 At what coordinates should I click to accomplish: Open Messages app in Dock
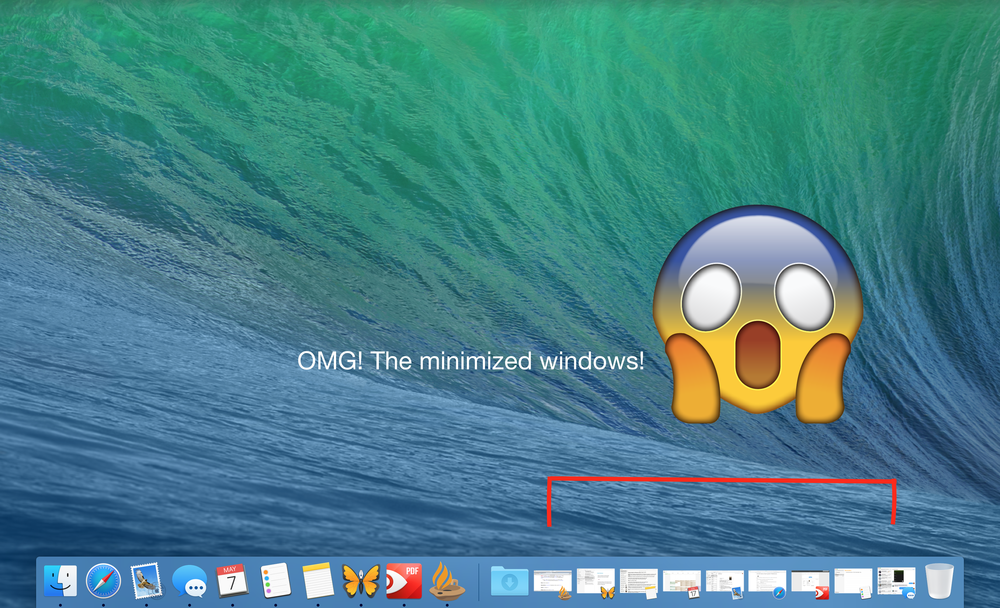(x=189, y=580)
